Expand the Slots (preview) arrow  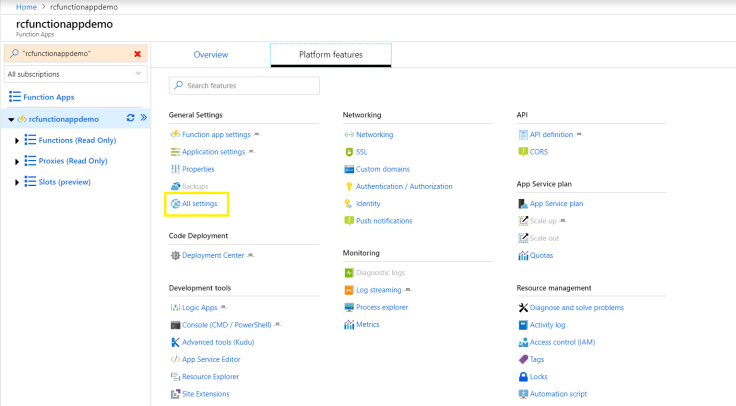coord(17,182)
